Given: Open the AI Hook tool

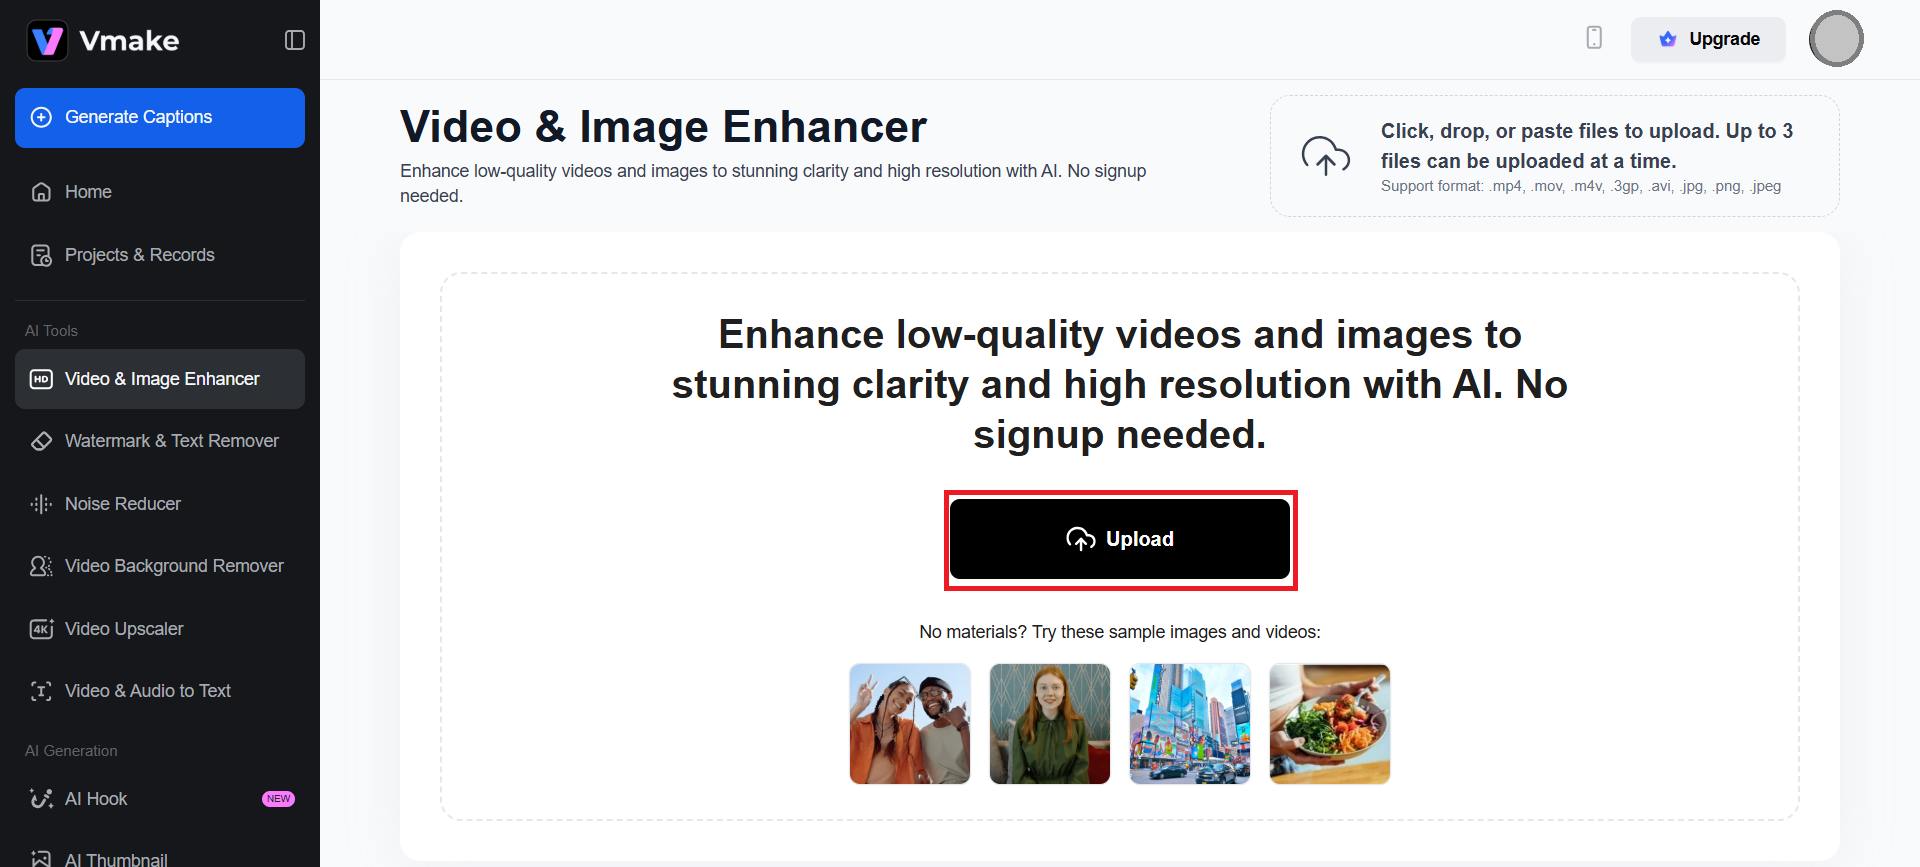Looking at the screenshot, I should [x=96, y=799].
